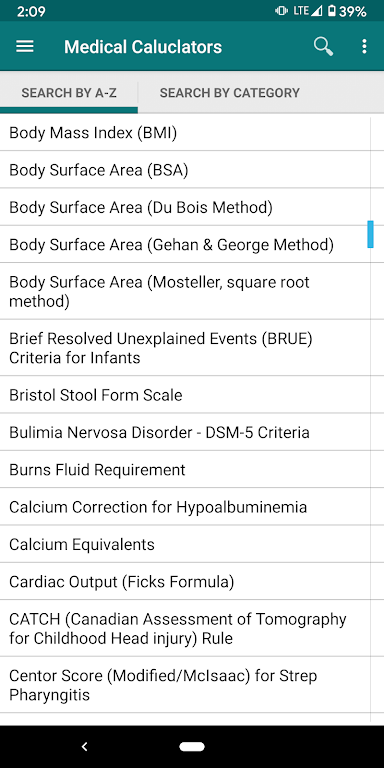
Task: Open Calcium Correction for Hypoalbuminemia
Action: tap(185, 507)
